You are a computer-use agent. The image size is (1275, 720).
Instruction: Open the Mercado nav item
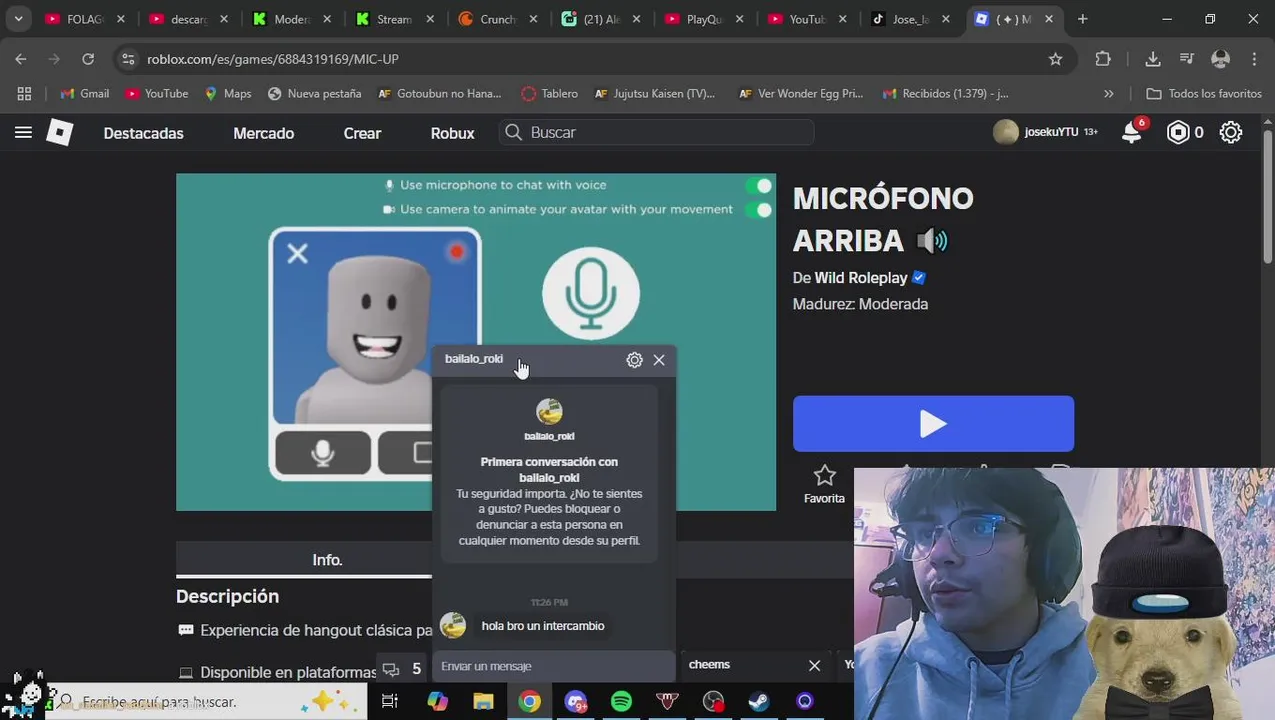[264, 133]
